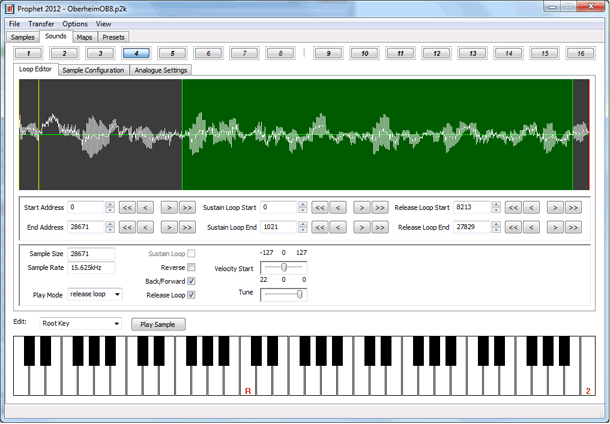Click the fast-forward button for End Address

pos(187,228)
